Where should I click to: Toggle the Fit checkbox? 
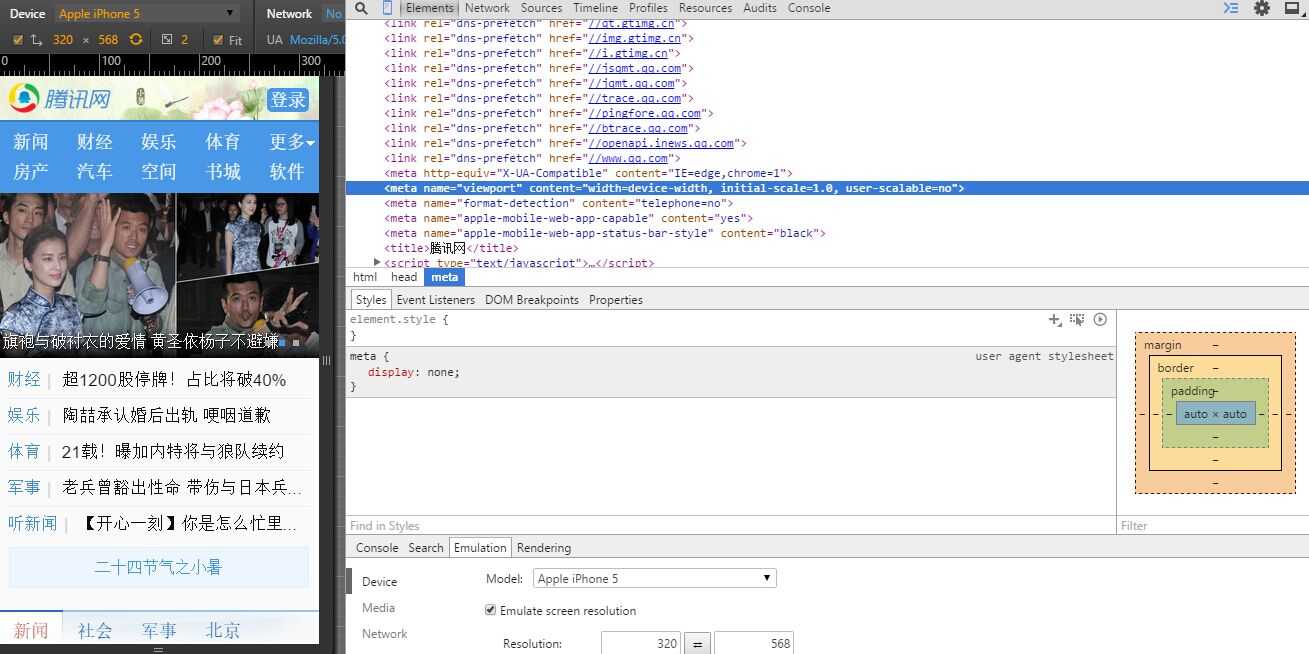coord(219,40)
